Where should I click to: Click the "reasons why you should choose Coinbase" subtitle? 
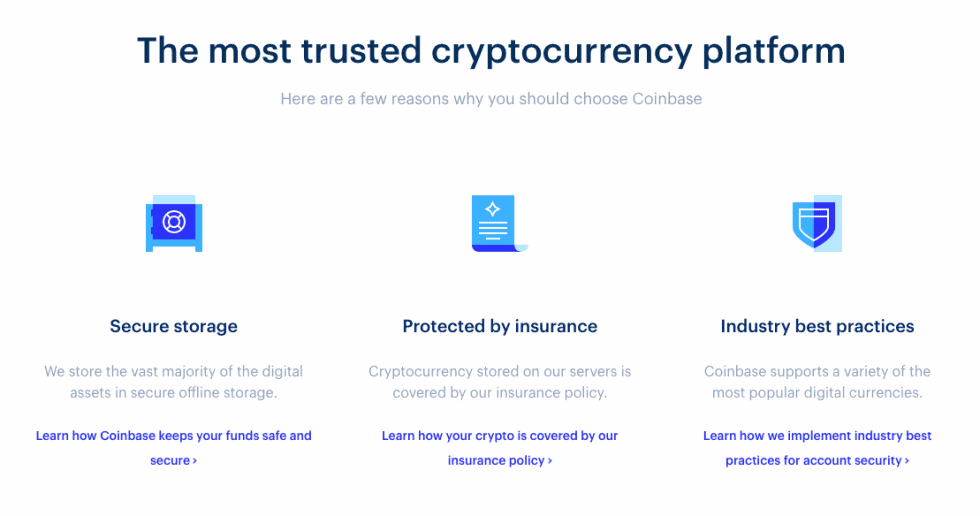click(491, 99)
